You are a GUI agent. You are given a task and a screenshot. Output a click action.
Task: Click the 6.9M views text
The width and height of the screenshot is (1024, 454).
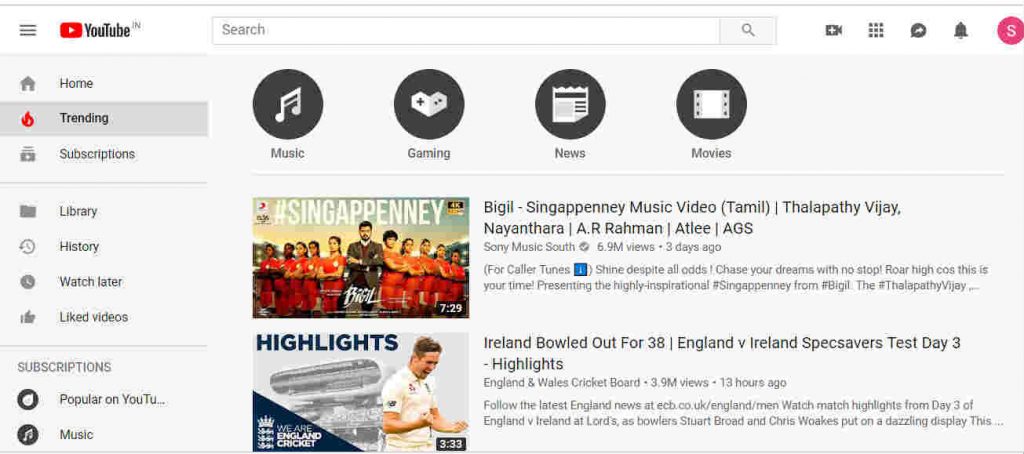626,247
